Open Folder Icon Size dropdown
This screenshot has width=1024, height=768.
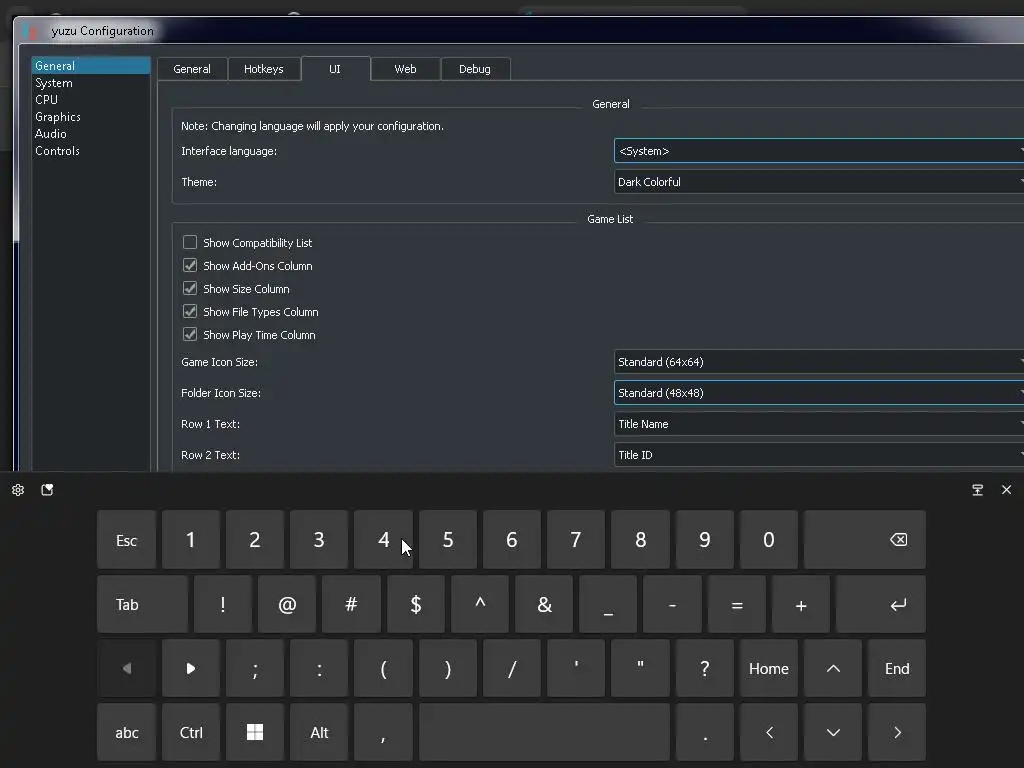(x=819, y=392)
